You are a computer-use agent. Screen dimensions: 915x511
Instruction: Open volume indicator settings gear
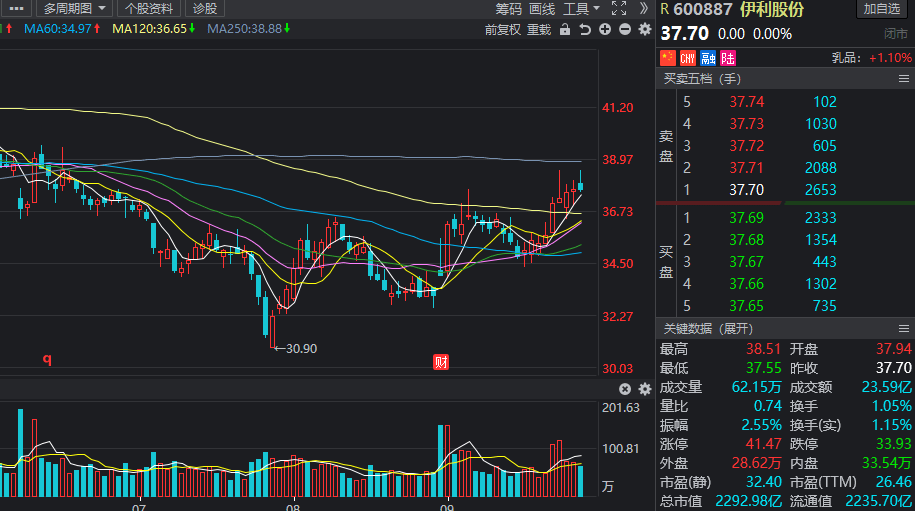coord(644,389)
